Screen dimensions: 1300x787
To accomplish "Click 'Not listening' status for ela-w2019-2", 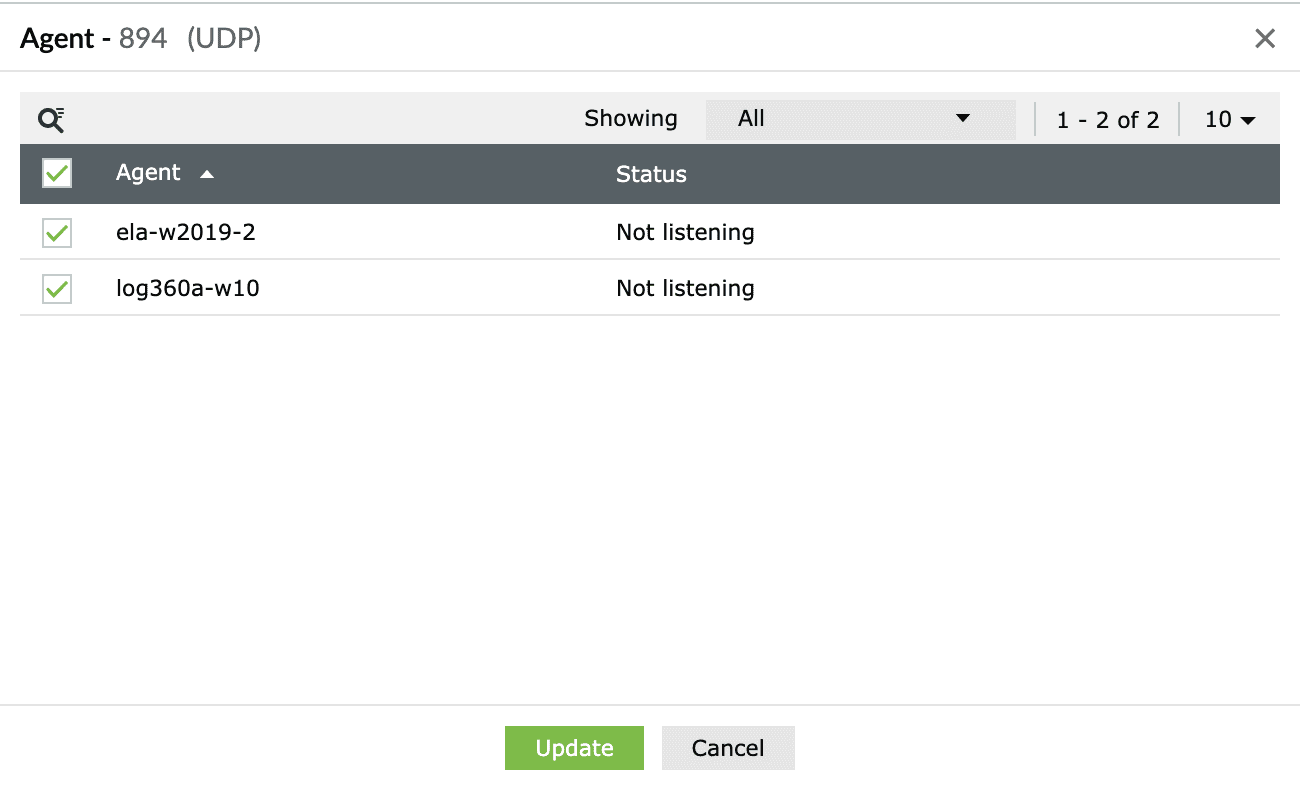I will [685, 233].
